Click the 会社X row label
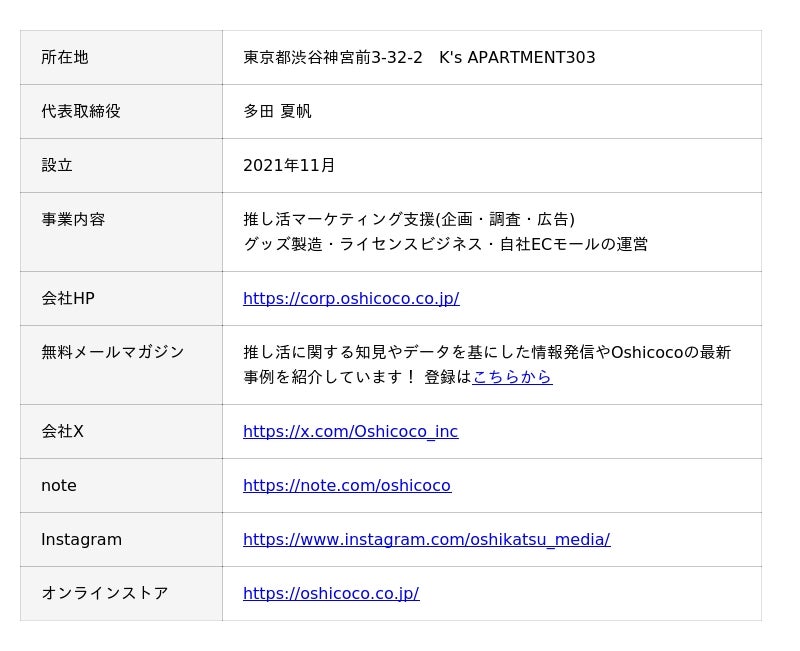Image resolution: width=800 pixels, height=651 pixels. tap(62, 432)
